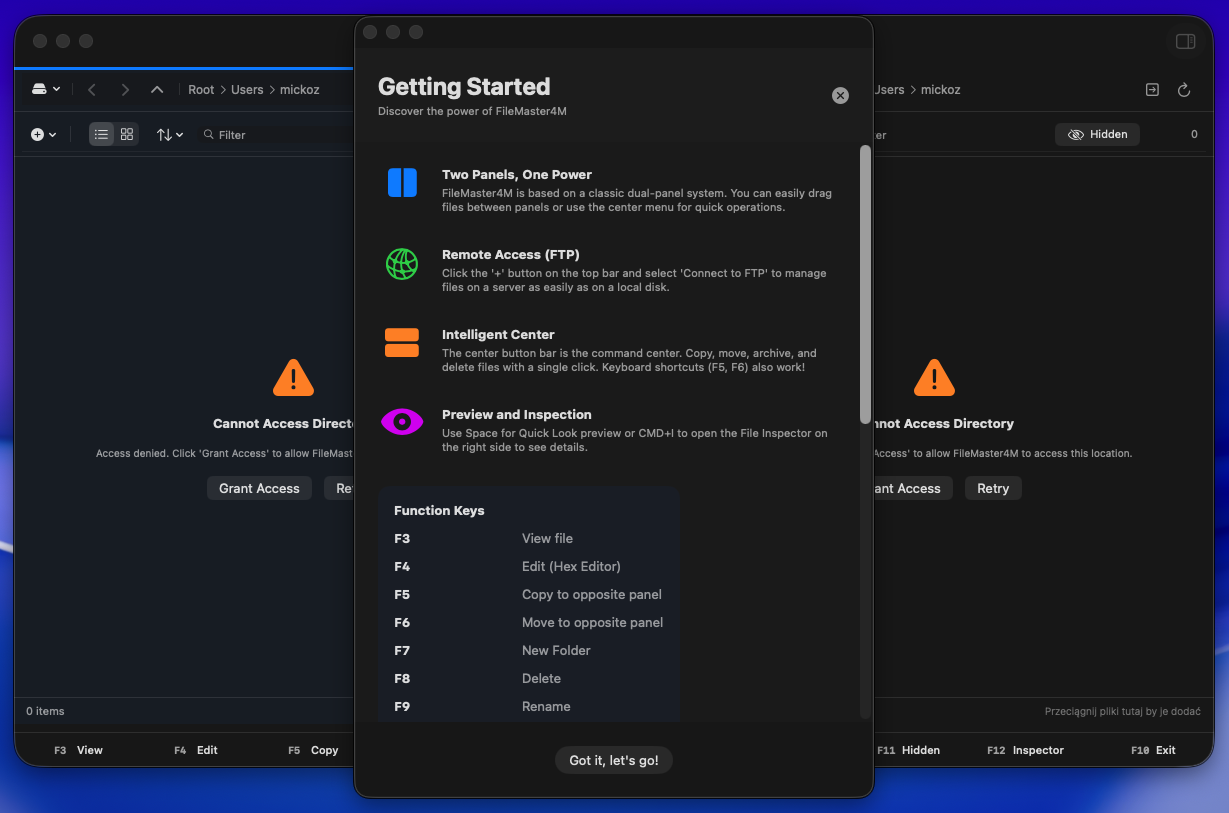This screenshot has width=1229, height=813.
Task: Click the right panel's open-in-other-panel icon
Action: pos(1152,90)
